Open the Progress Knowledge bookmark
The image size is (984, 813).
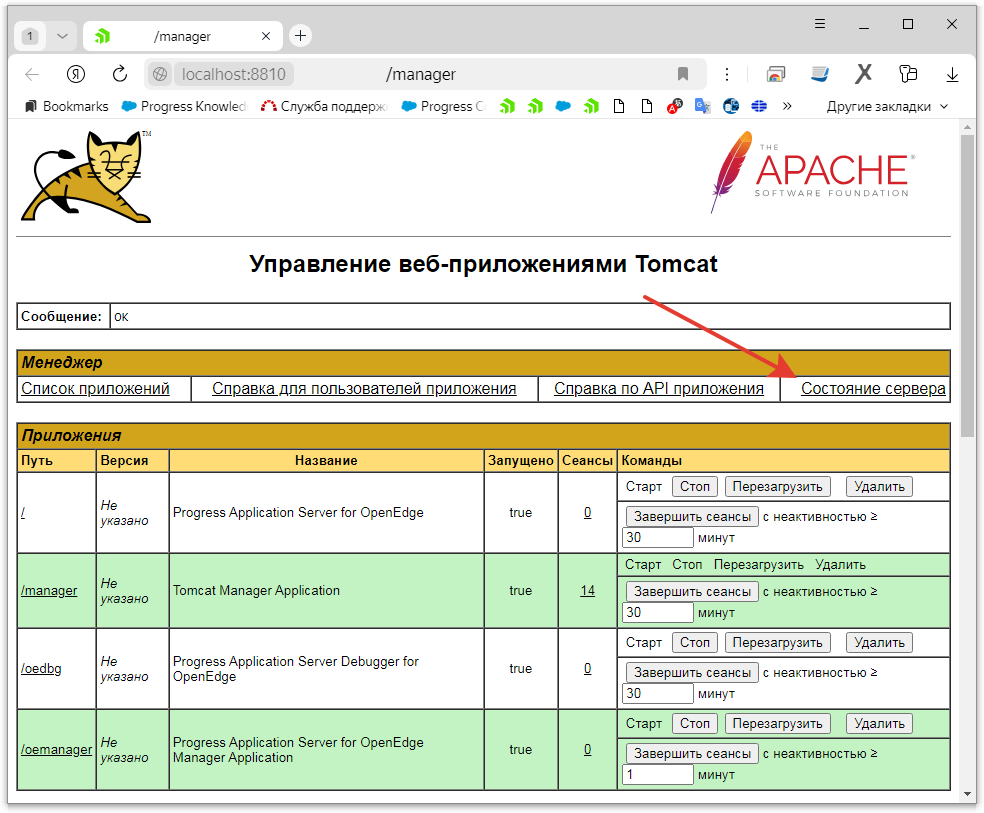click(184, 106)
